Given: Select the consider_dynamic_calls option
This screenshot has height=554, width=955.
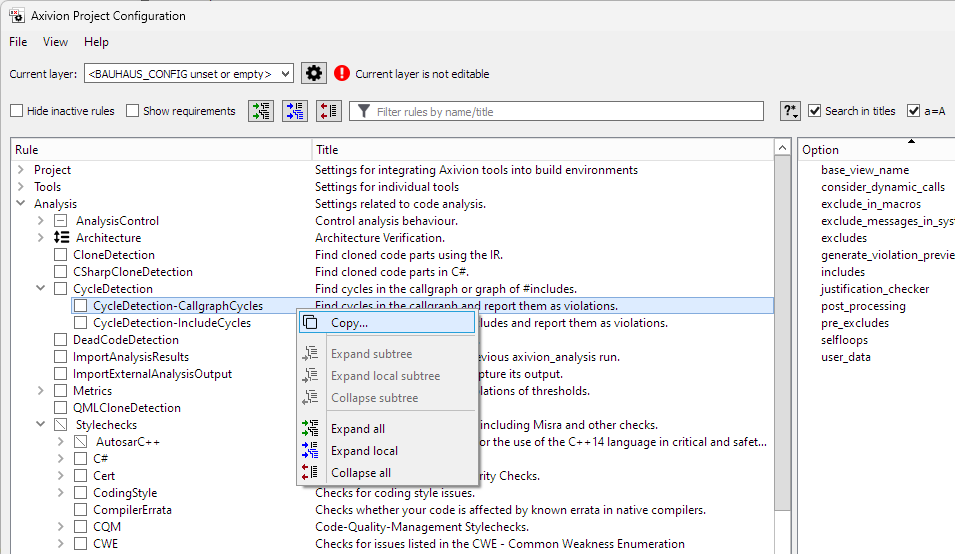Looking at the screenshot, I should [x=883, y=187].
